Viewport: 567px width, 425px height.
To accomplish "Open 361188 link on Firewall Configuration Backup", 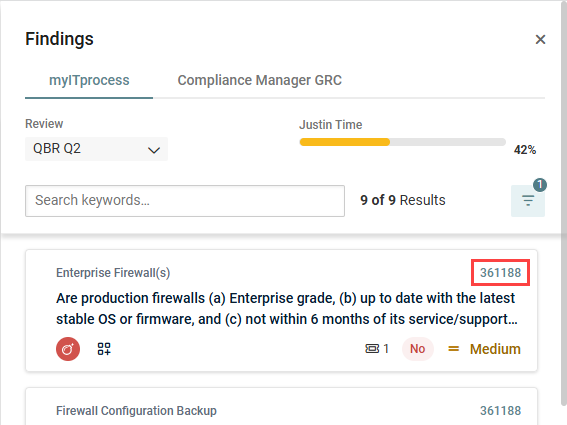I will pyautogui.click(x=500, y=411).
